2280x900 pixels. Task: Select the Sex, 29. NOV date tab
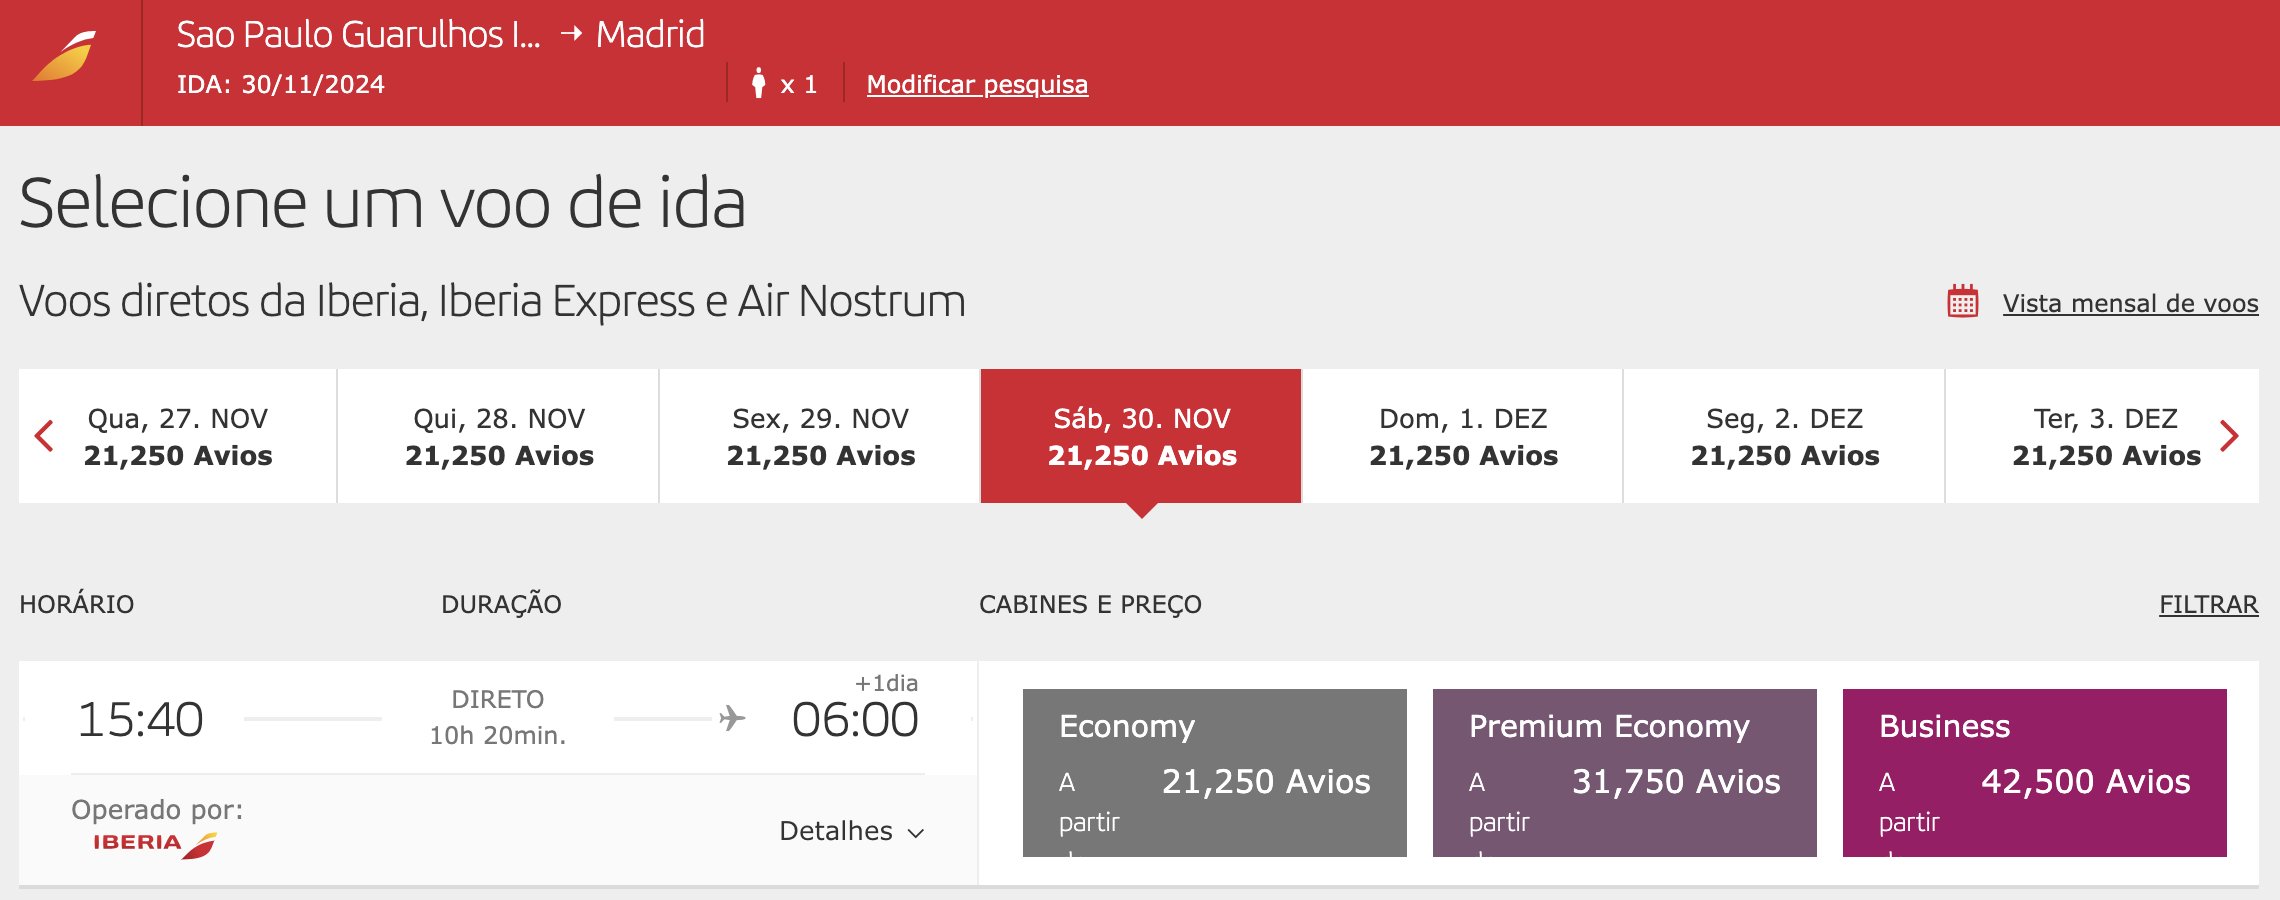(x=820, y=436)
